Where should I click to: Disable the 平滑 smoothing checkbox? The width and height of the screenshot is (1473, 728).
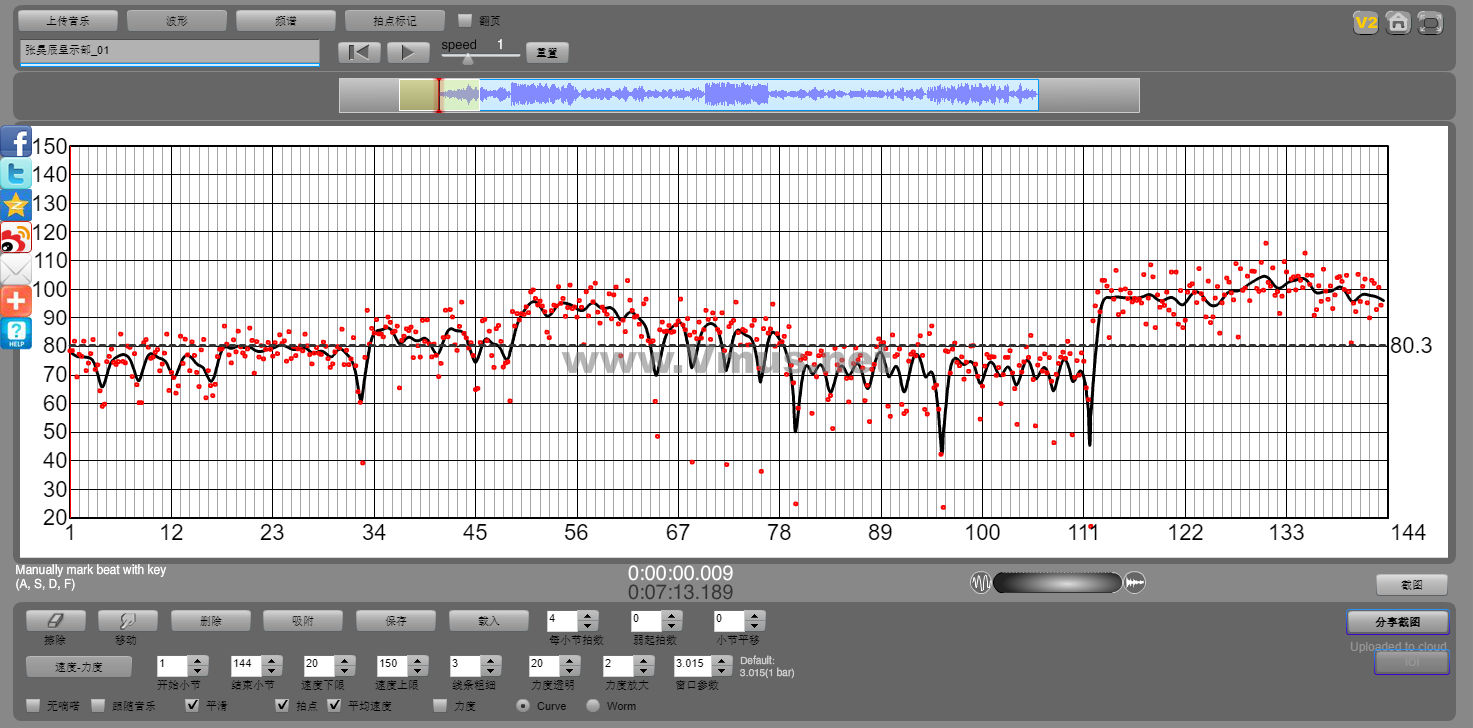(x=193, y=706)
